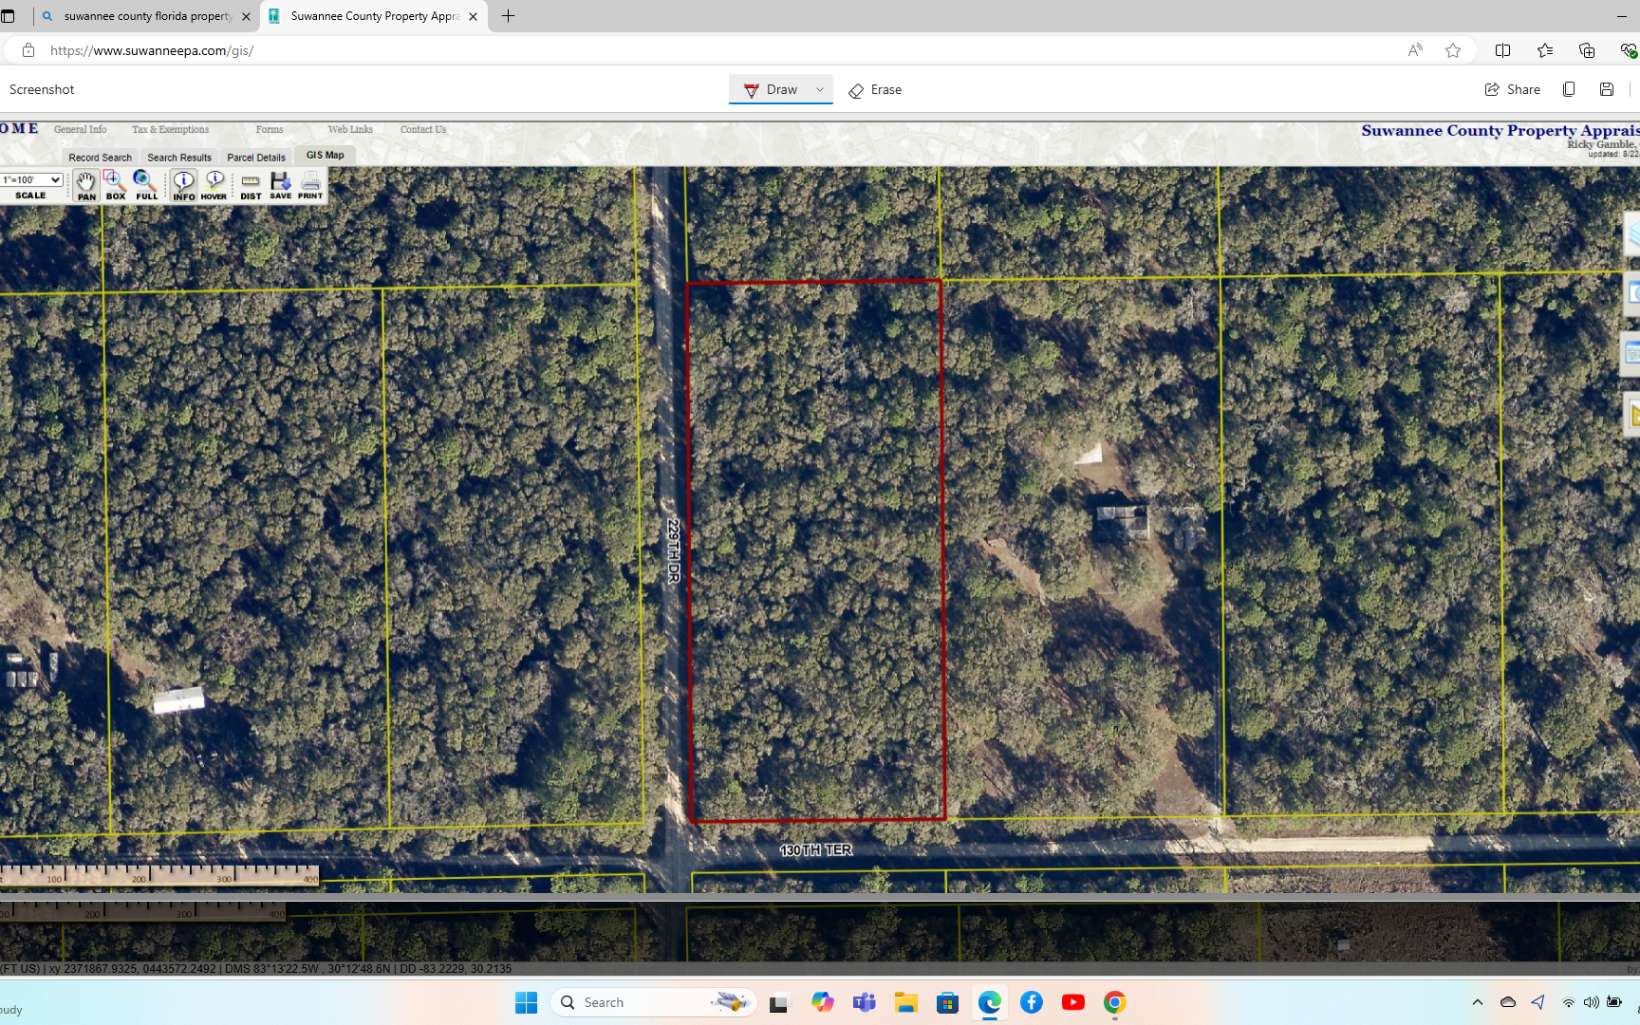Toggle the Info identify mode
This screenshot has height=1025, width=1640.
184,185
